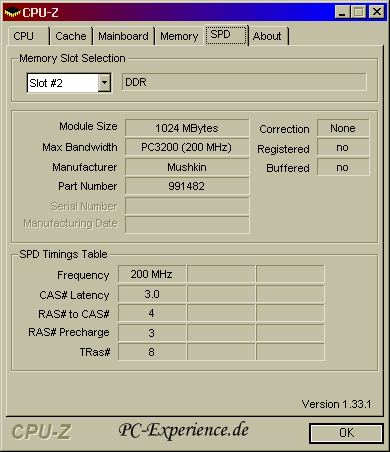Click the Mushkin manufacturer value
Screen dimensions: 390x452
click(x=187, y=167)
